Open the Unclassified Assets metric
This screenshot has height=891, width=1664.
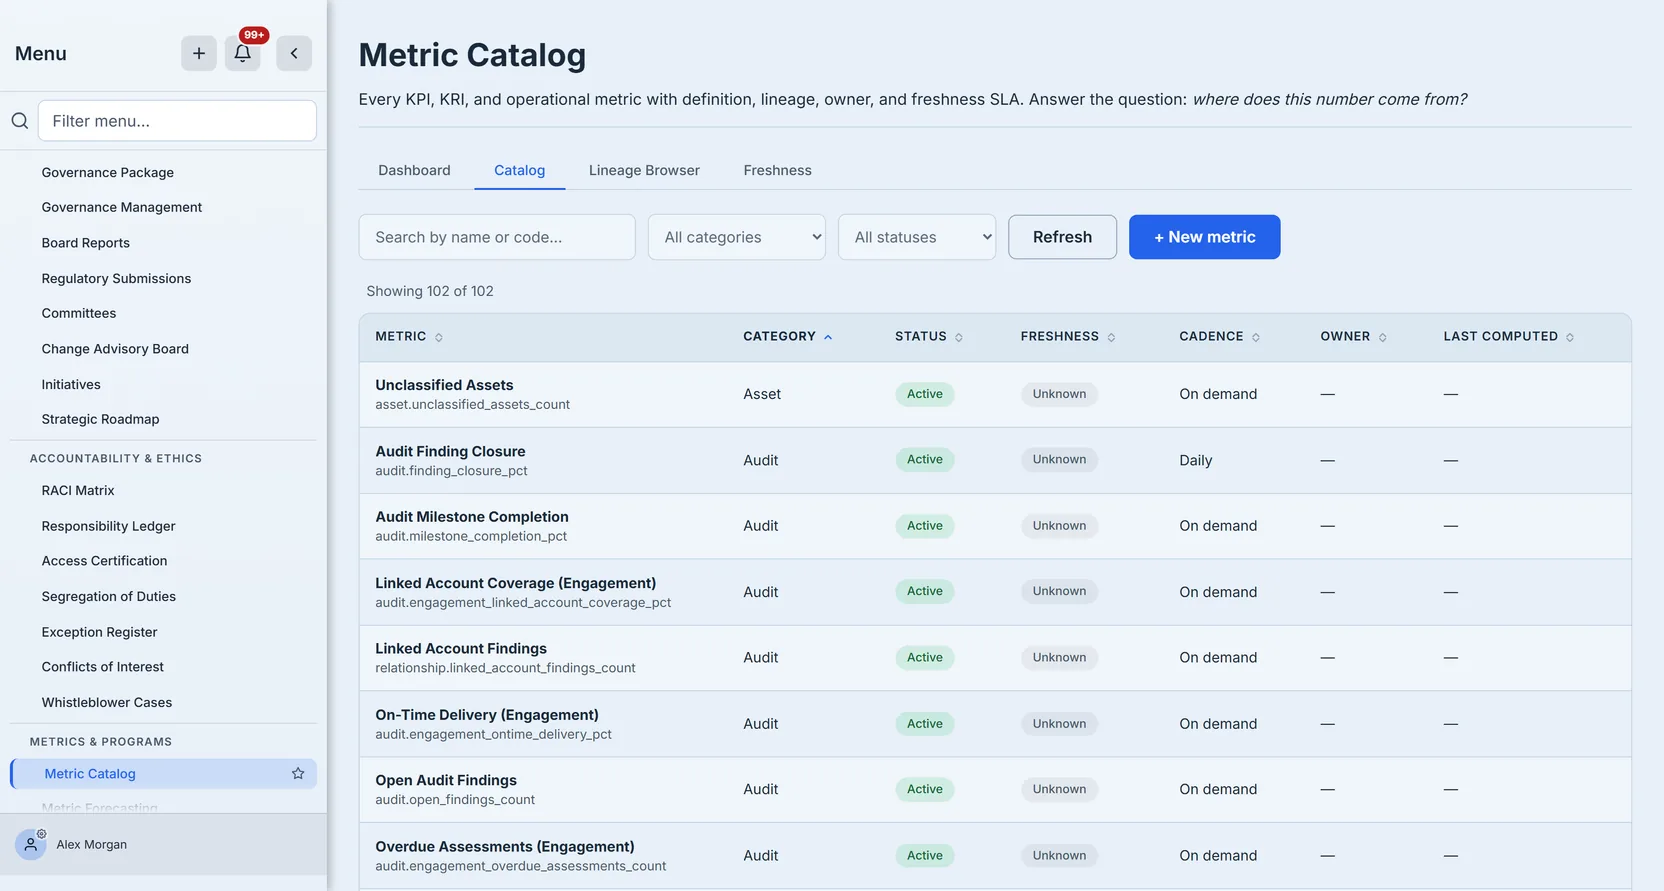coord(444,385)
